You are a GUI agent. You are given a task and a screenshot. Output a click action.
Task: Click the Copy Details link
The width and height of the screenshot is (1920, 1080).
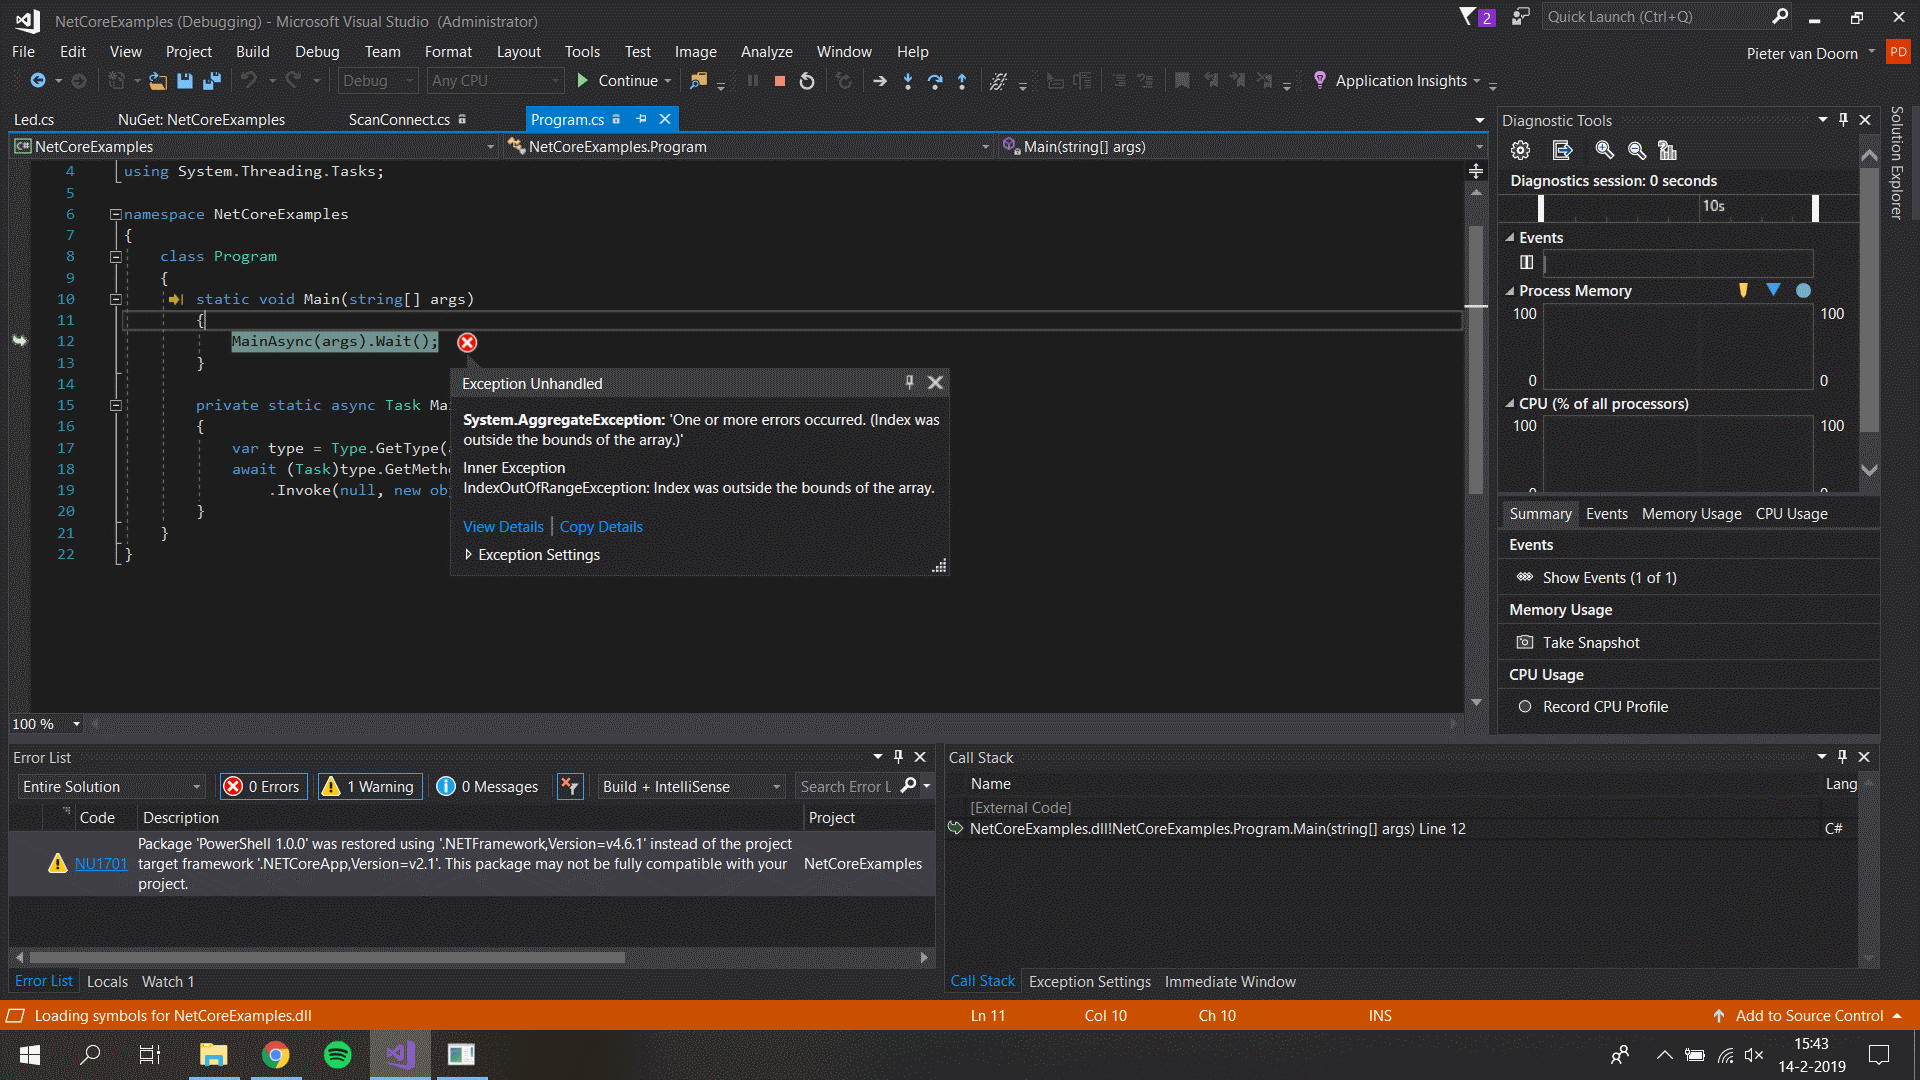601,527
